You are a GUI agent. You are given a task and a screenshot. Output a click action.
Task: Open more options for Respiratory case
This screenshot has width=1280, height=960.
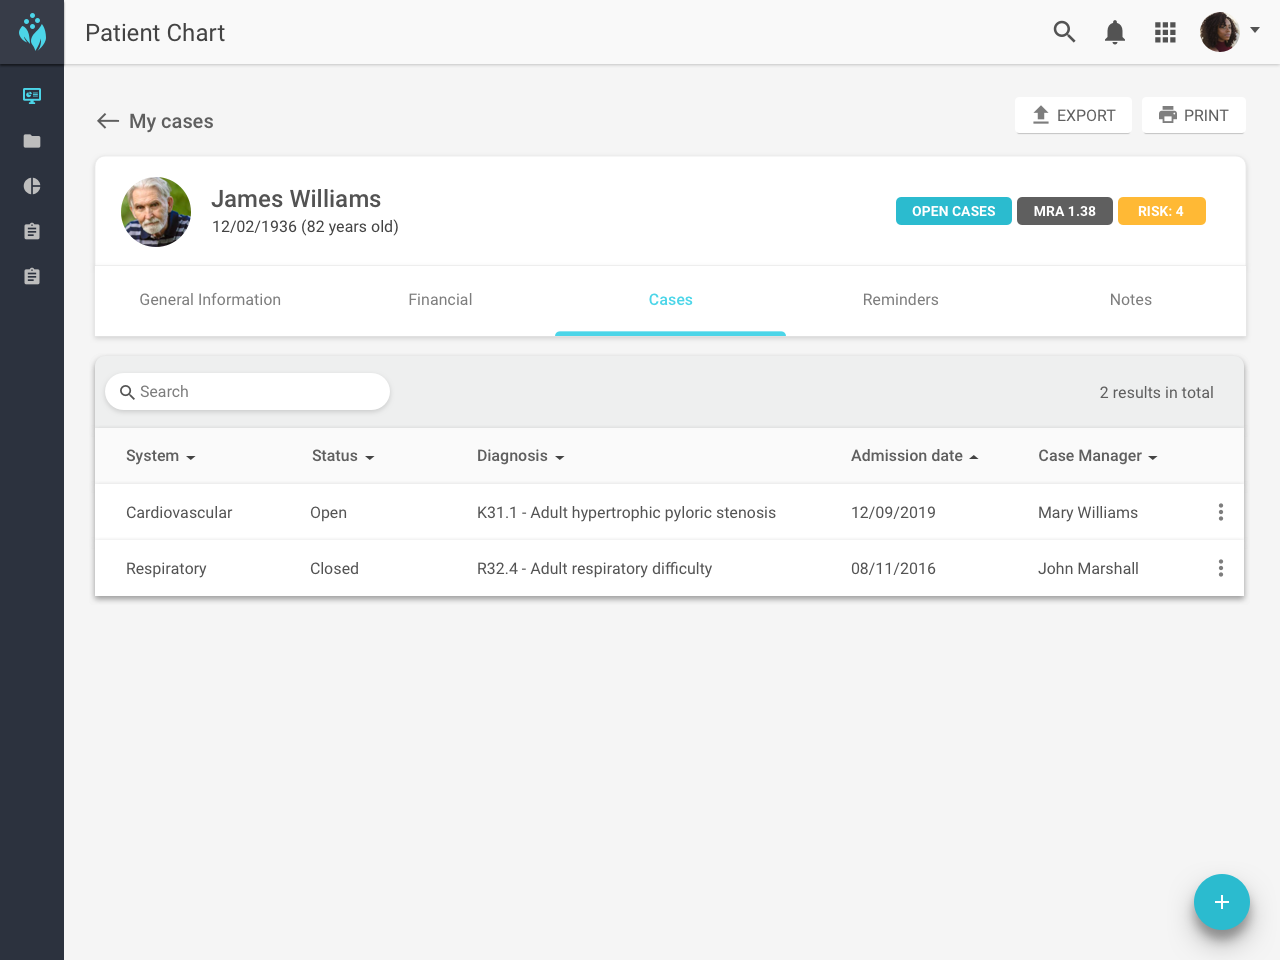click(x=1220, y=568)
